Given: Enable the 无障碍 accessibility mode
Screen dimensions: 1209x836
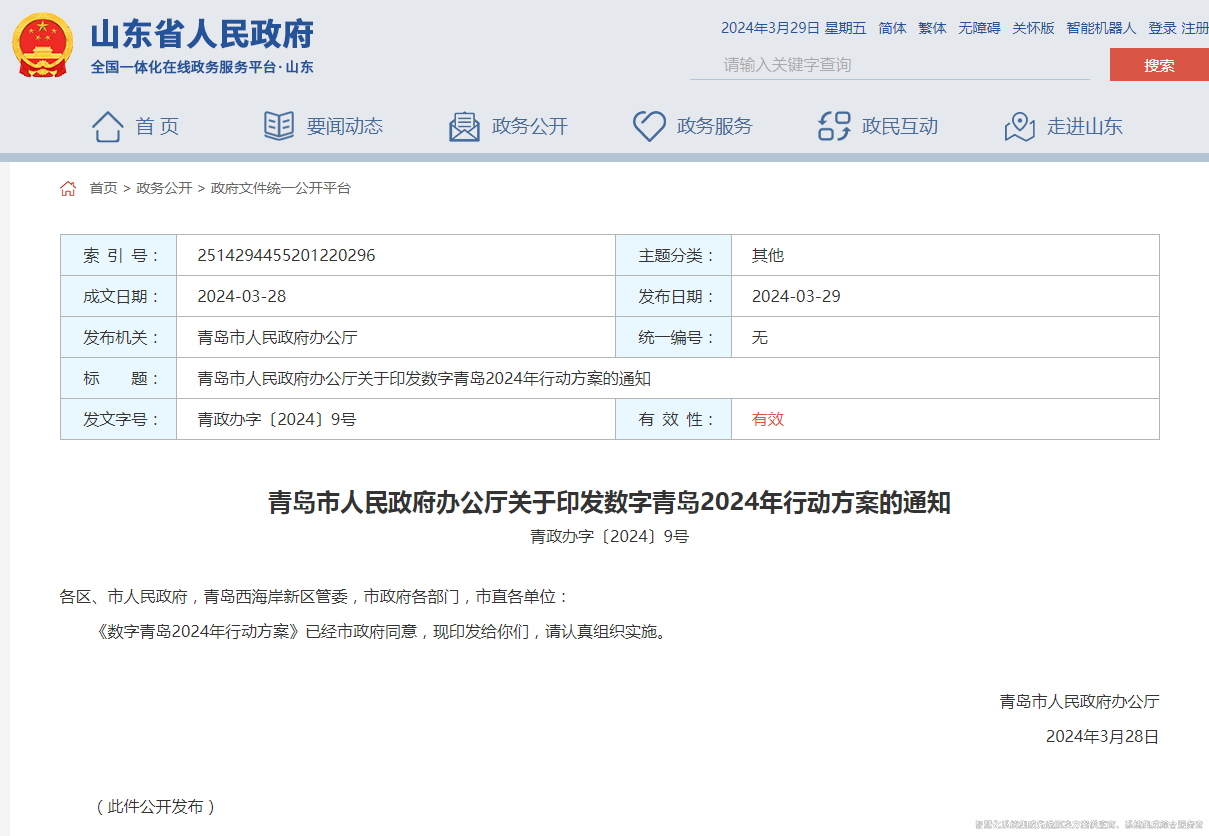Looking at the screenshot, I should [978, 28].
